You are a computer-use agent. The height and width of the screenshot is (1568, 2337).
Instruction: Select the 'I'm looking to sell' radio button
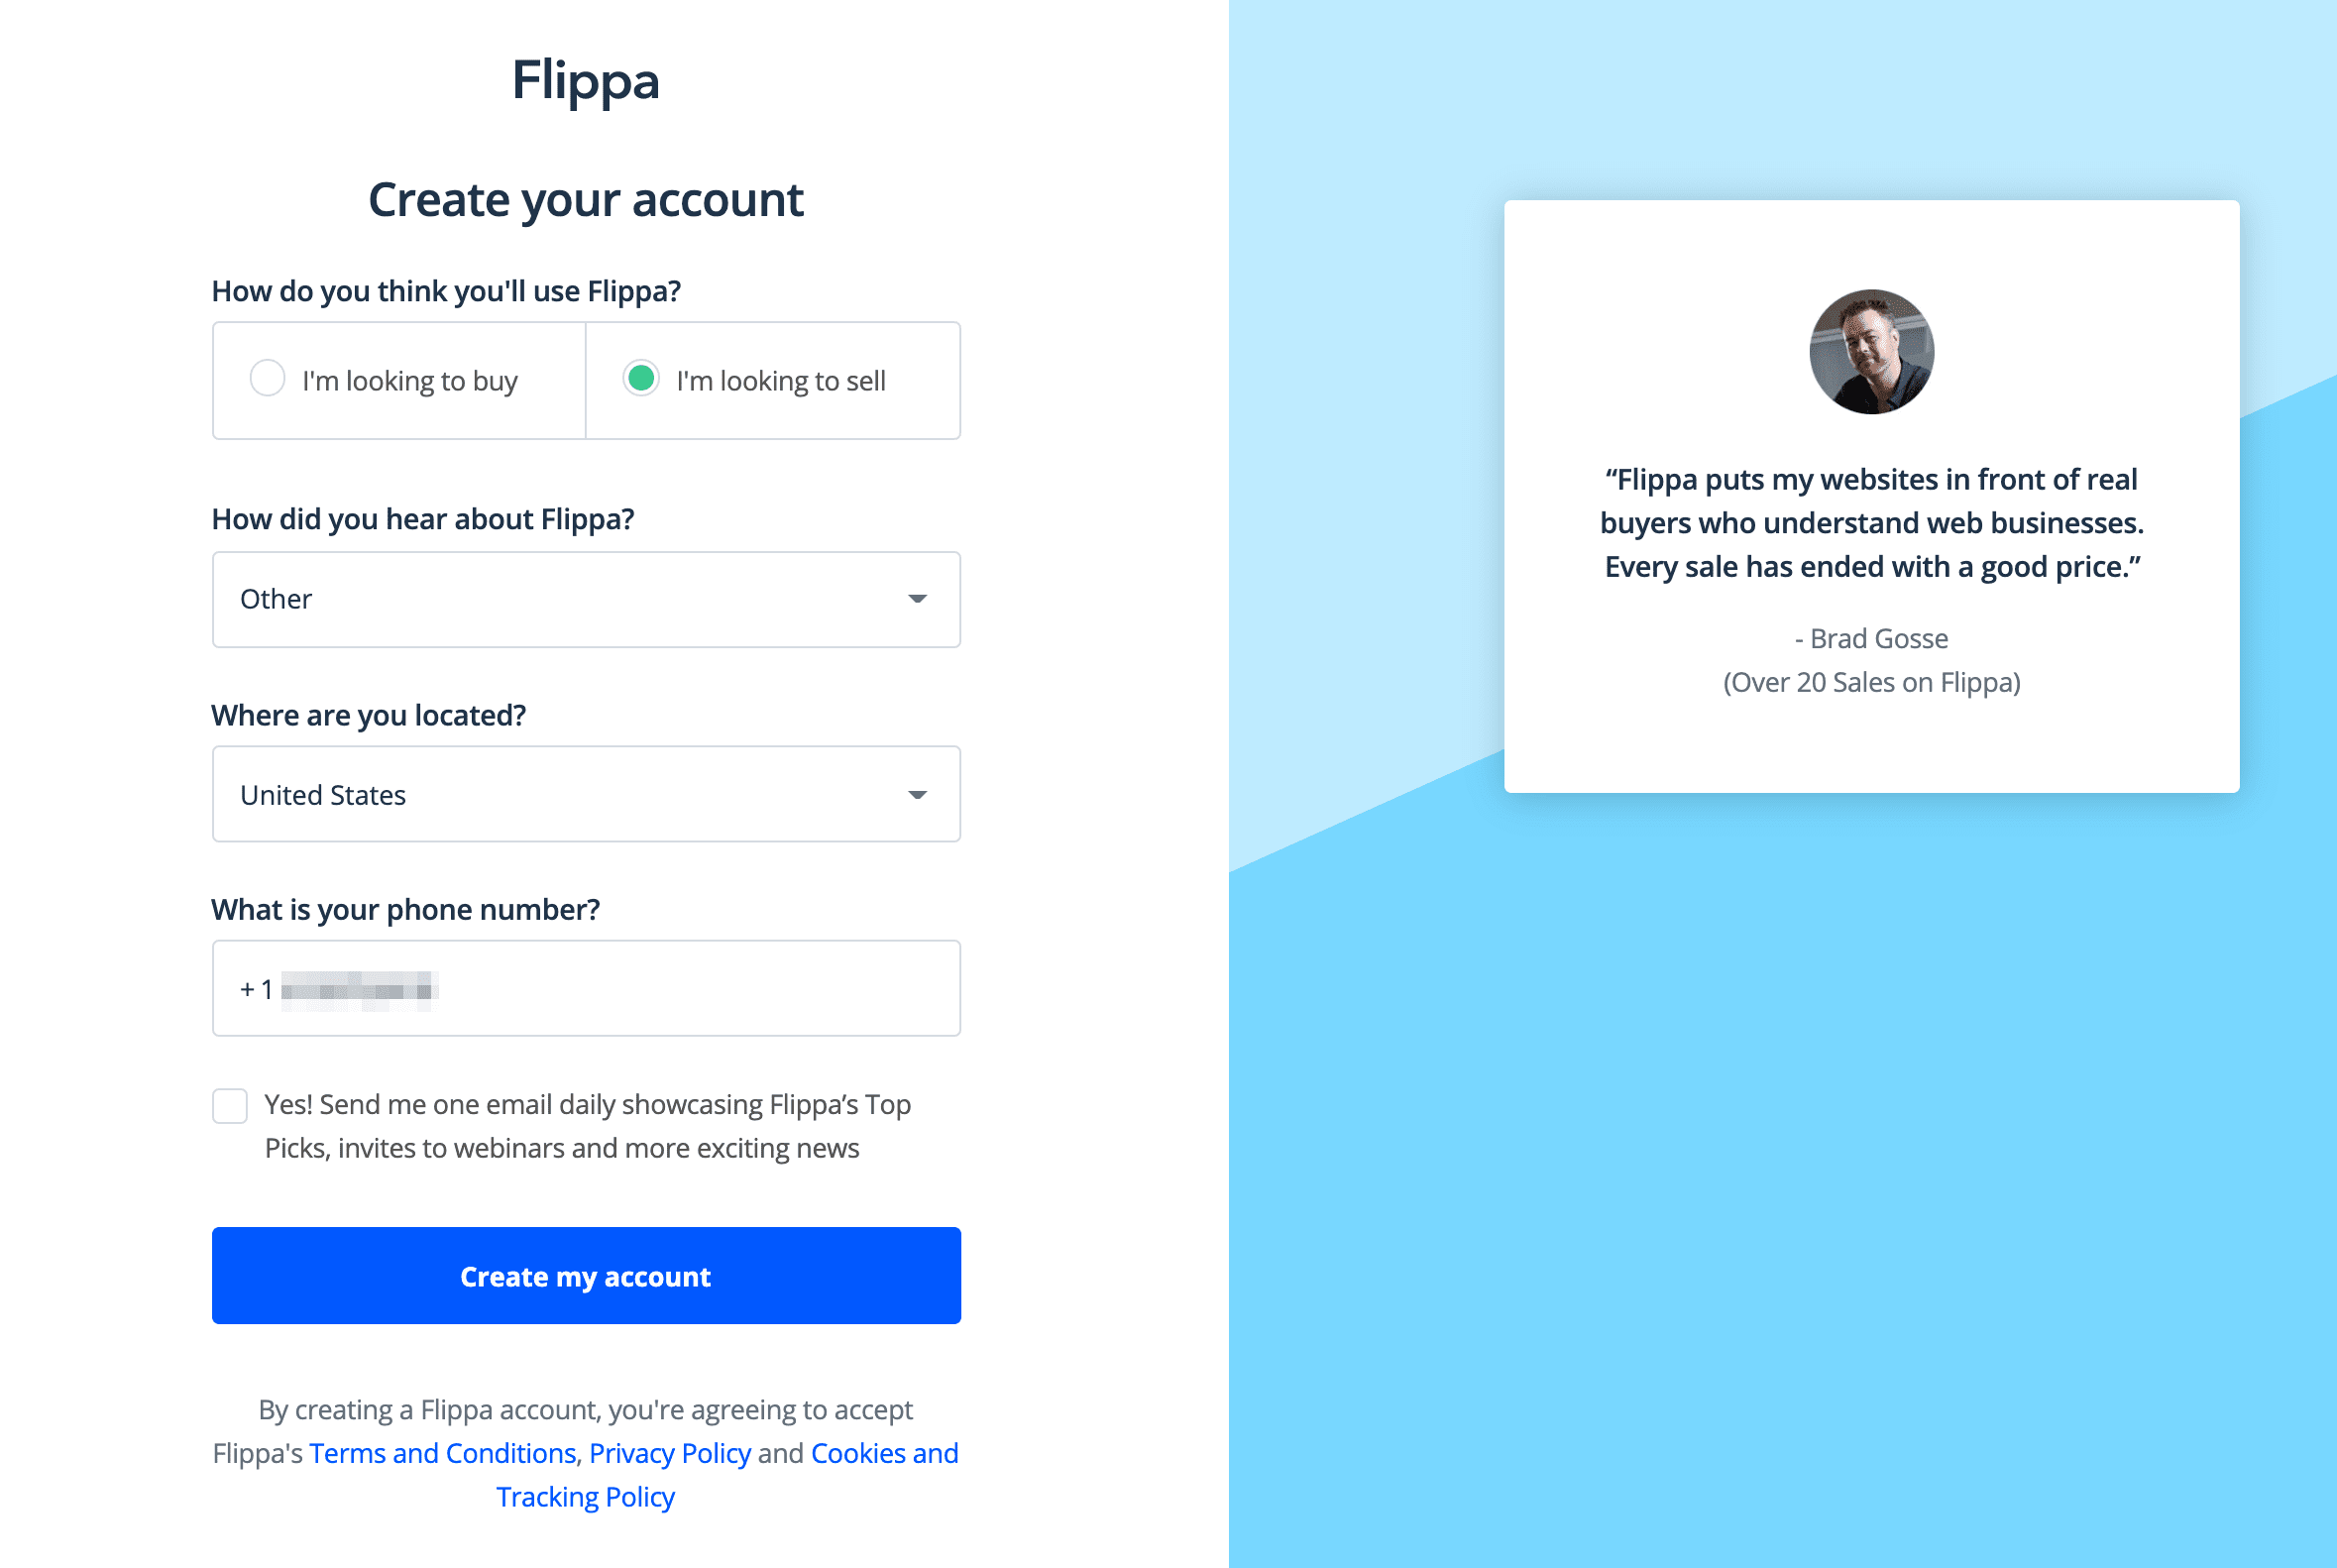638,382
